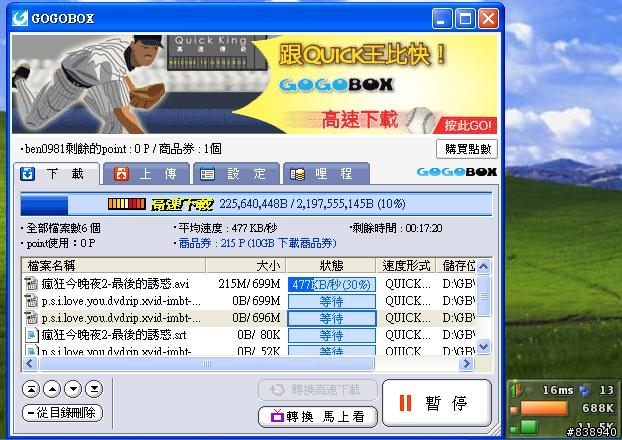This screenshot has width=622, height=440.
Task: Sort by 檔案名稱 column header
Action: coord(114,265)
